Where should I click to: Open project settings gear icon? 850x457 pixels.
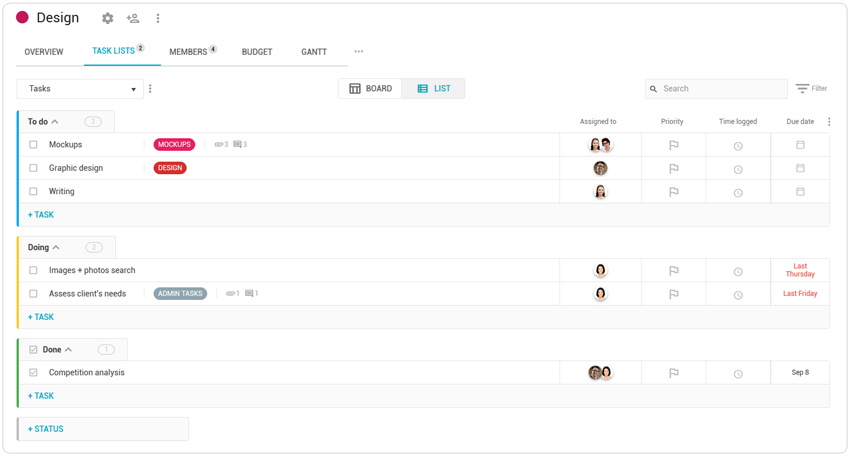pos(108,18)
